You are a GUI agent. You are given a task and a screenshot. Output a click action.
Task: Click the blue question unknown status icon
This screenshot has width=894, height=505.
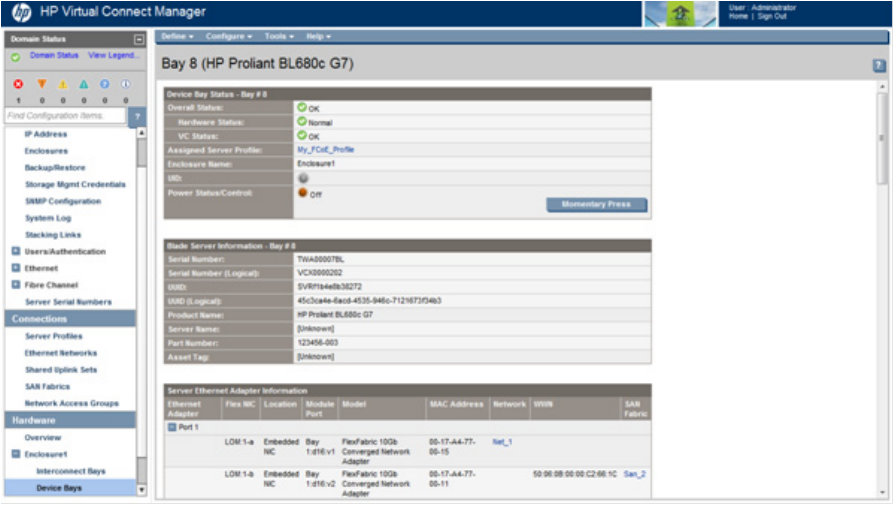(105, 84)
